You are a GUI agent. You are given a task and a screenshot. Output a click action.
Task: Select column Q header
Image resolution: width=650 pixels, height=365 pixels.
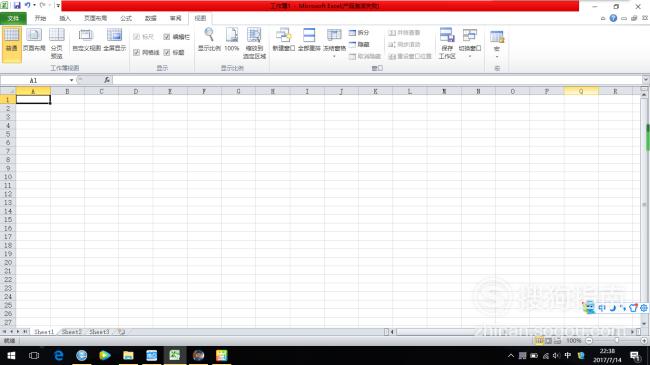[581, 91]
